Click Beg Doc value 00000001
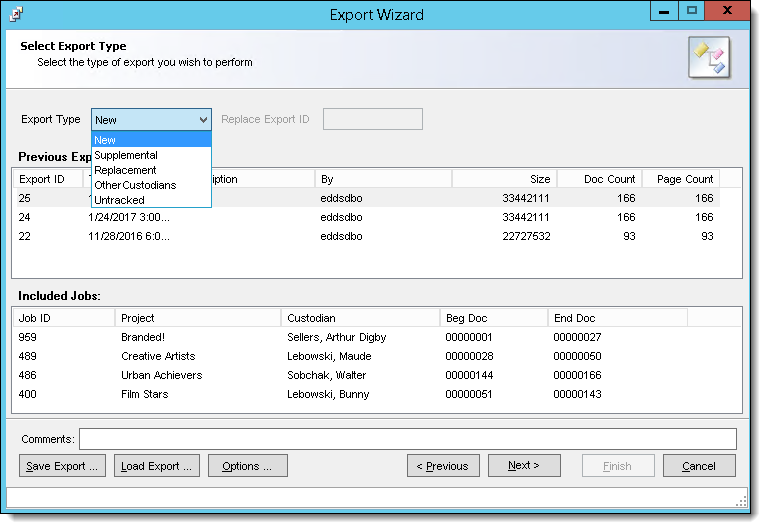Screen dimensions: 766x529 (x=469, y=337)
